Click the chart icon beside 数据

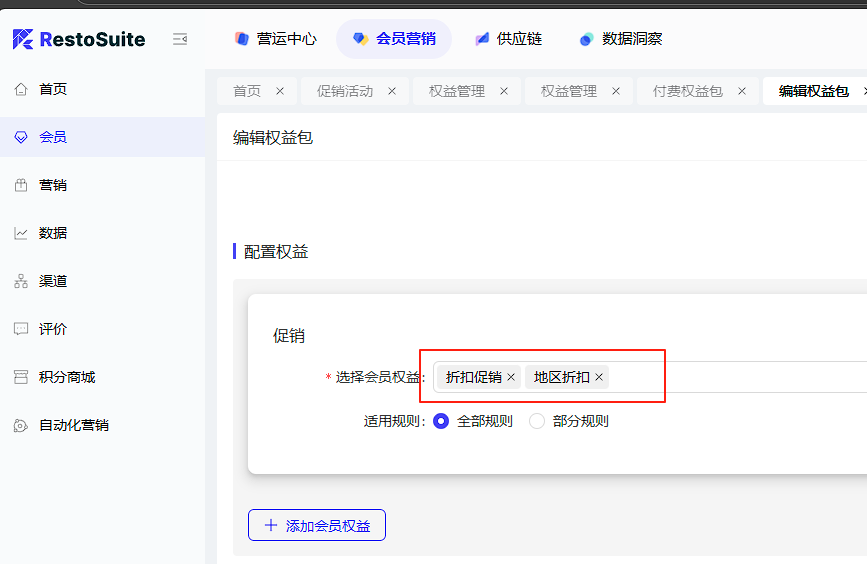pos(21,233)
